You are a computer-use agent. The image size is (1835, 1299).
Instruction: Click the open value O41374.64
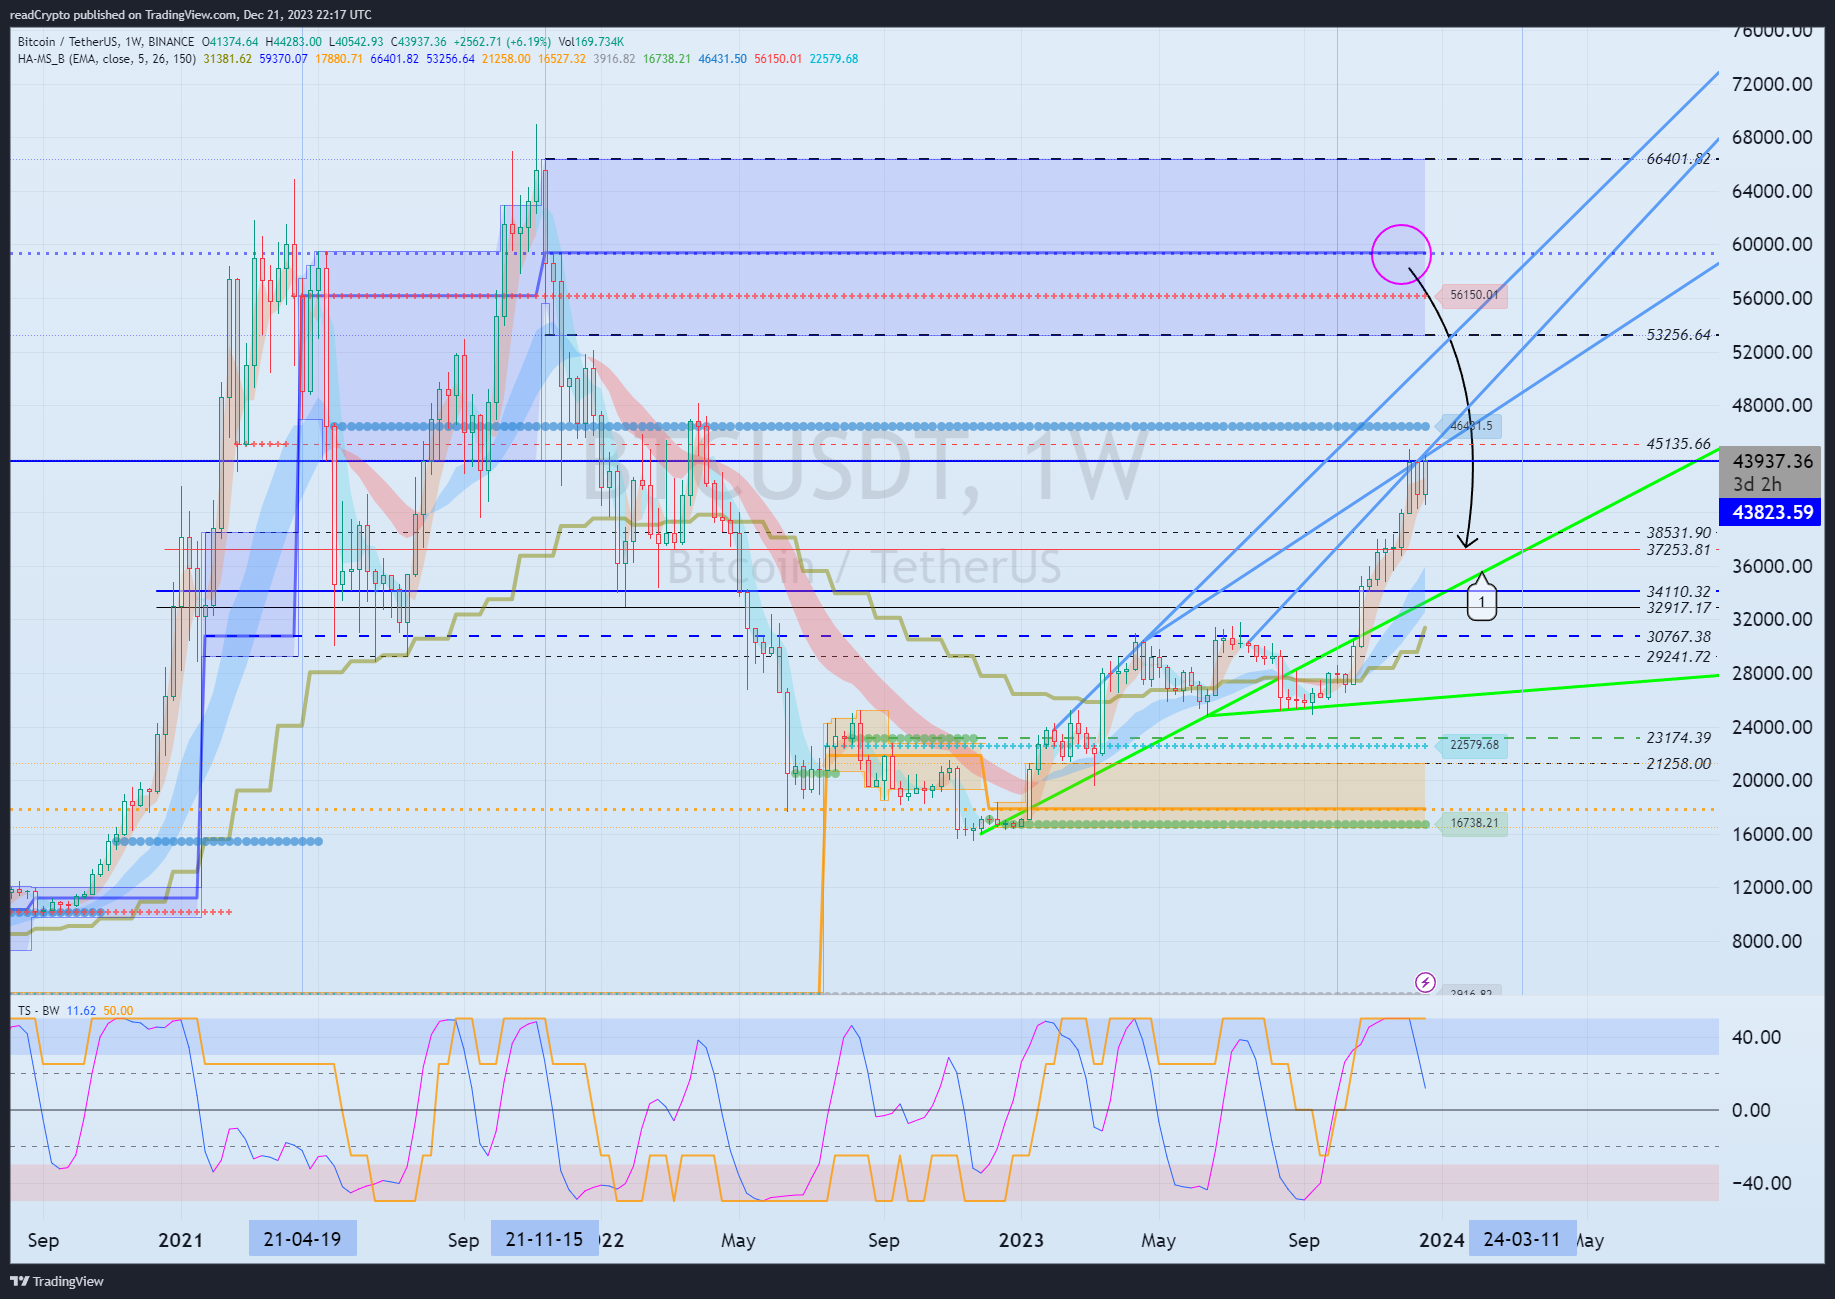(x=230, y=42)
